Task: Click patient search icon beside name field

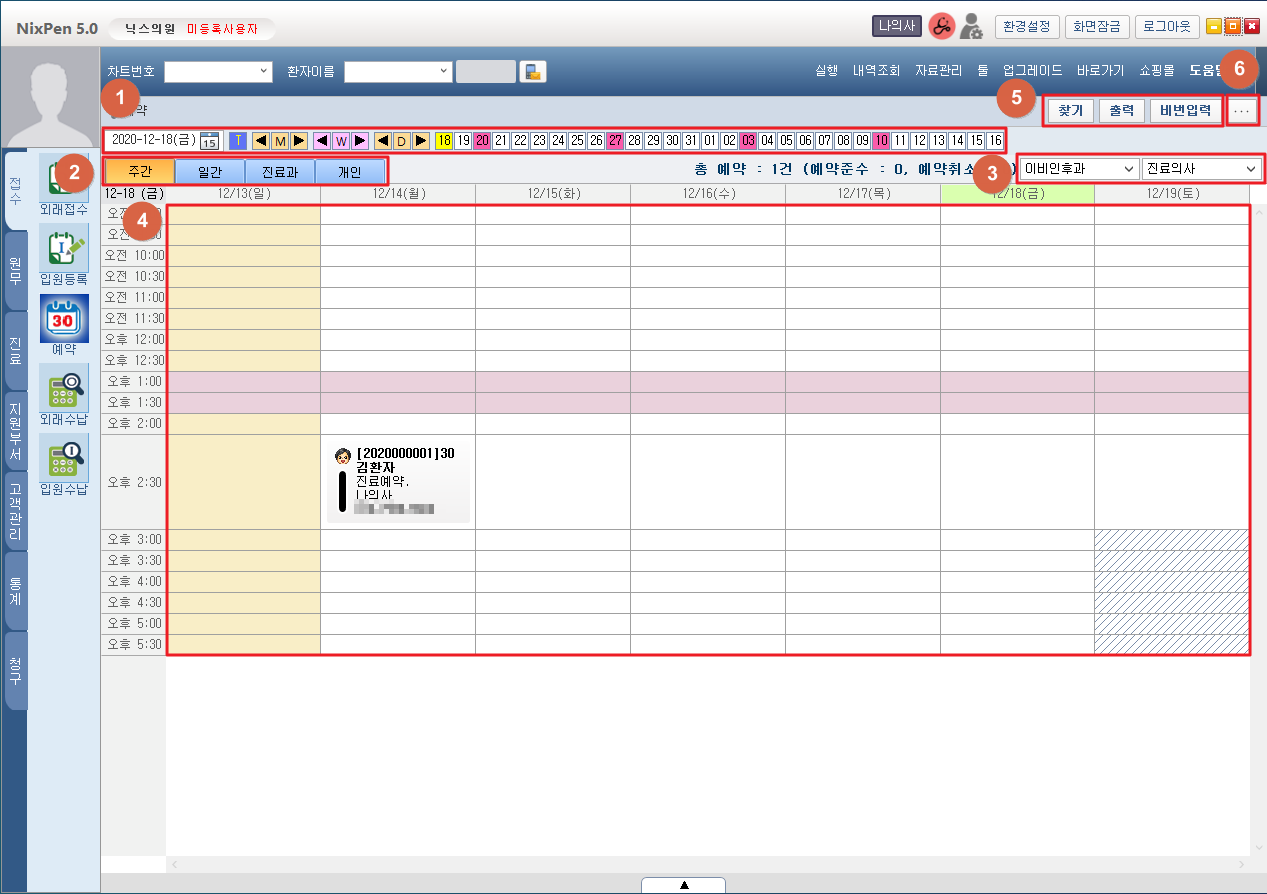Action: pyautogui.click(x=534, y=71)
